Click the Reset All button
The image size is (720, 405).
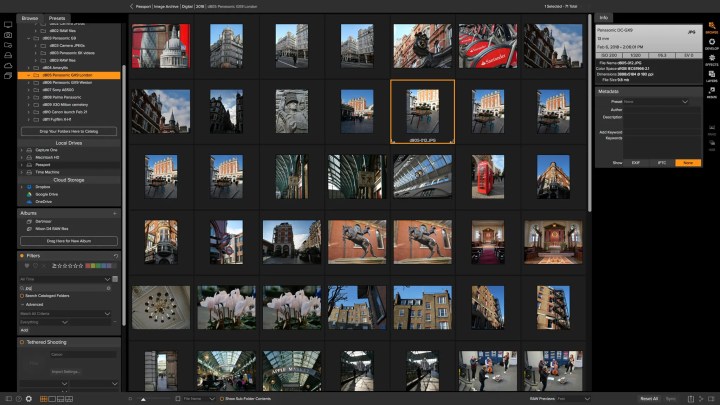pos(649,399)
